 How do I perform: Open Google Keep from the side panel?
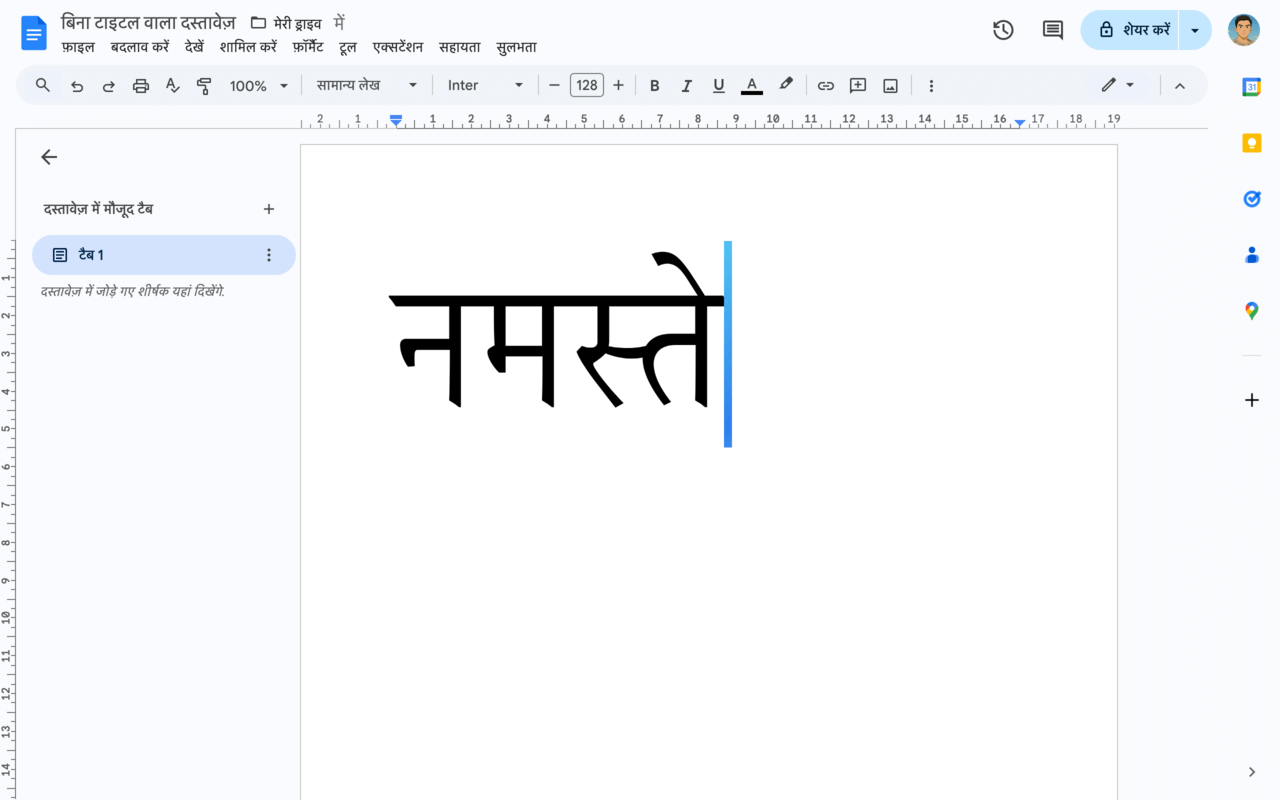1251,143
